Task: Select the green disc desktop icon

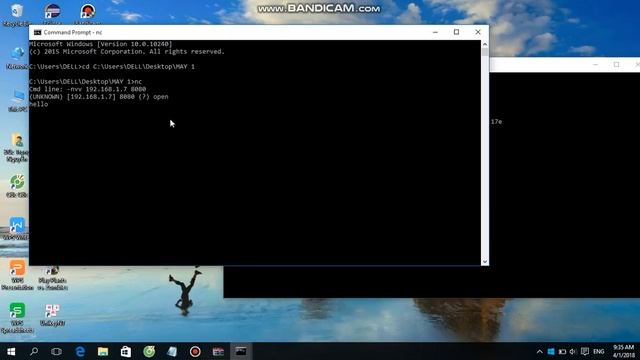Action: pyautogui.click(x=17, y=186)
